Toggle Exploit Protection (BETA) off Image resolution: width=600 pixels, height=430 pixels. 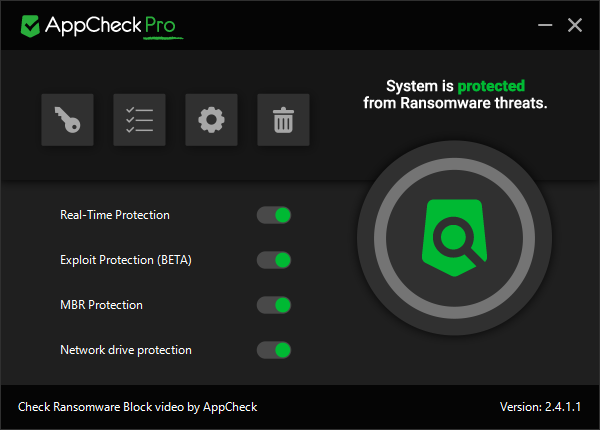274,260
